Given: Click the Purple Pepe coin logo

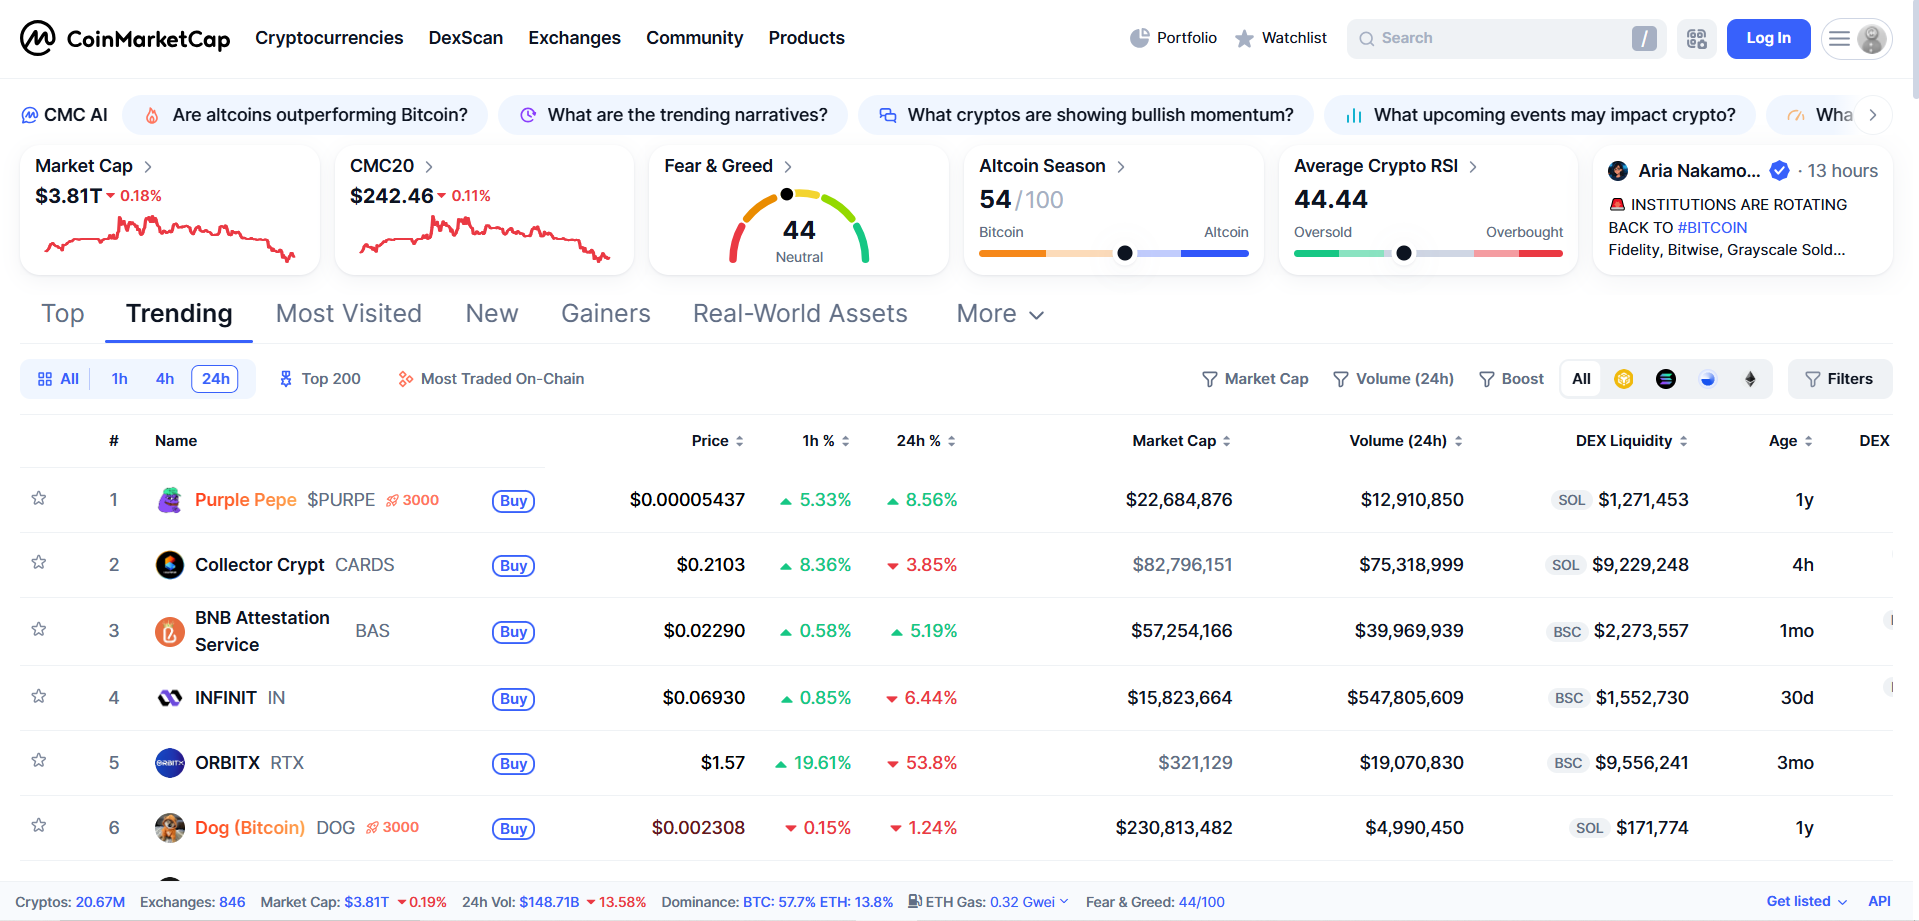Looking at the screenshot, I should click(x=170, y=500).
